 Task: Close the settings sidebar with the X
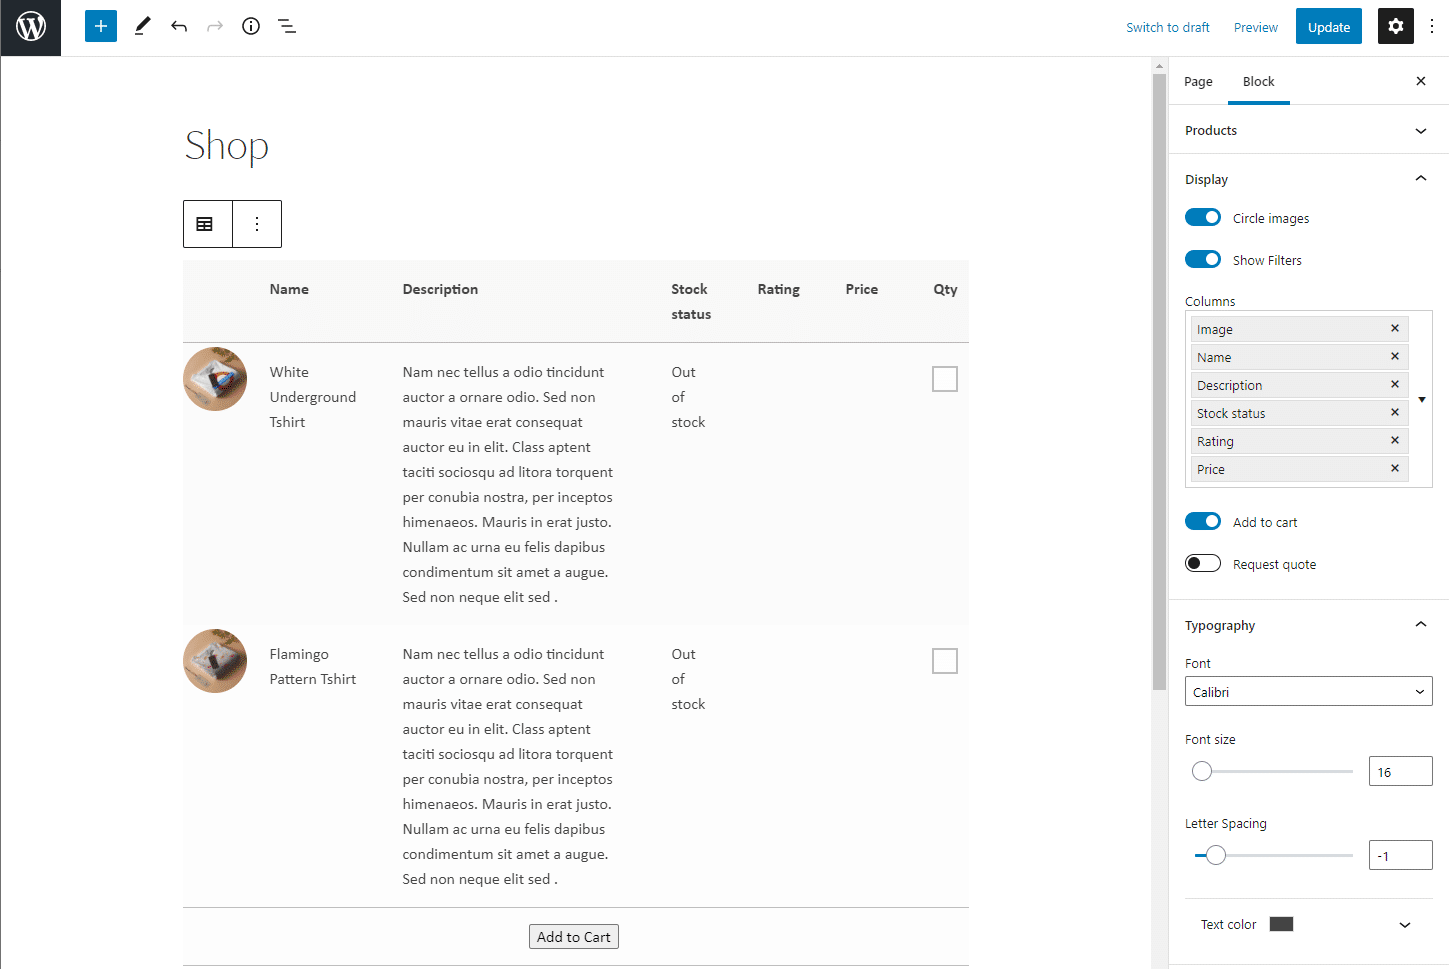(x=1421, y=81)
